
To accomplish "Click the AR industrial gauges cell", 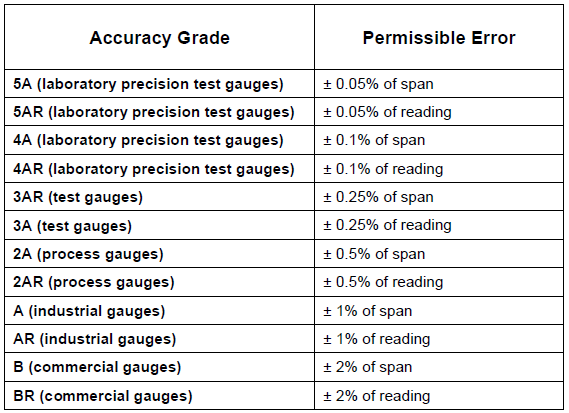I will [x=159, y=339].
